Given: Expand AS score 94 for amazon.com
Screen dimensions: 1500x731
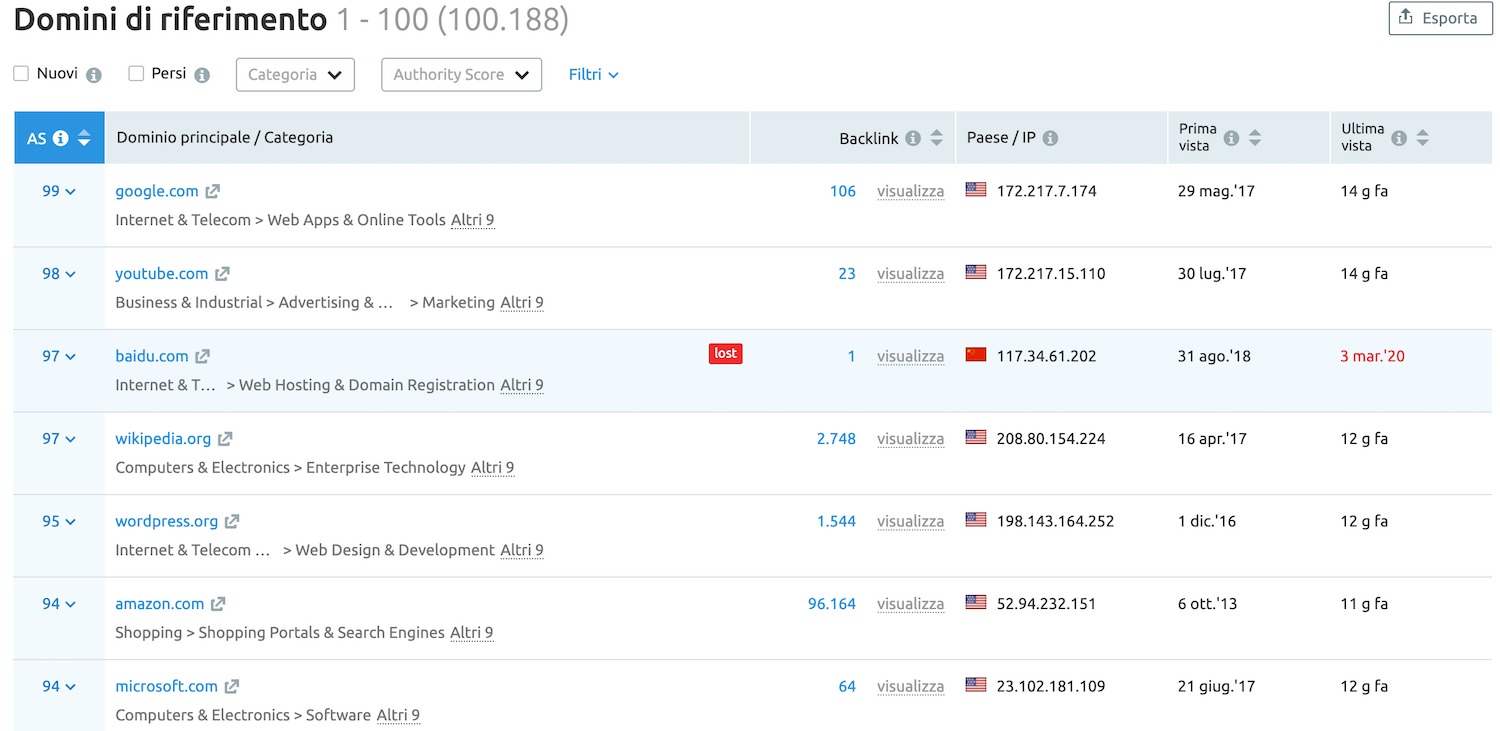Looking at the screenshot, I should [59, 604].
